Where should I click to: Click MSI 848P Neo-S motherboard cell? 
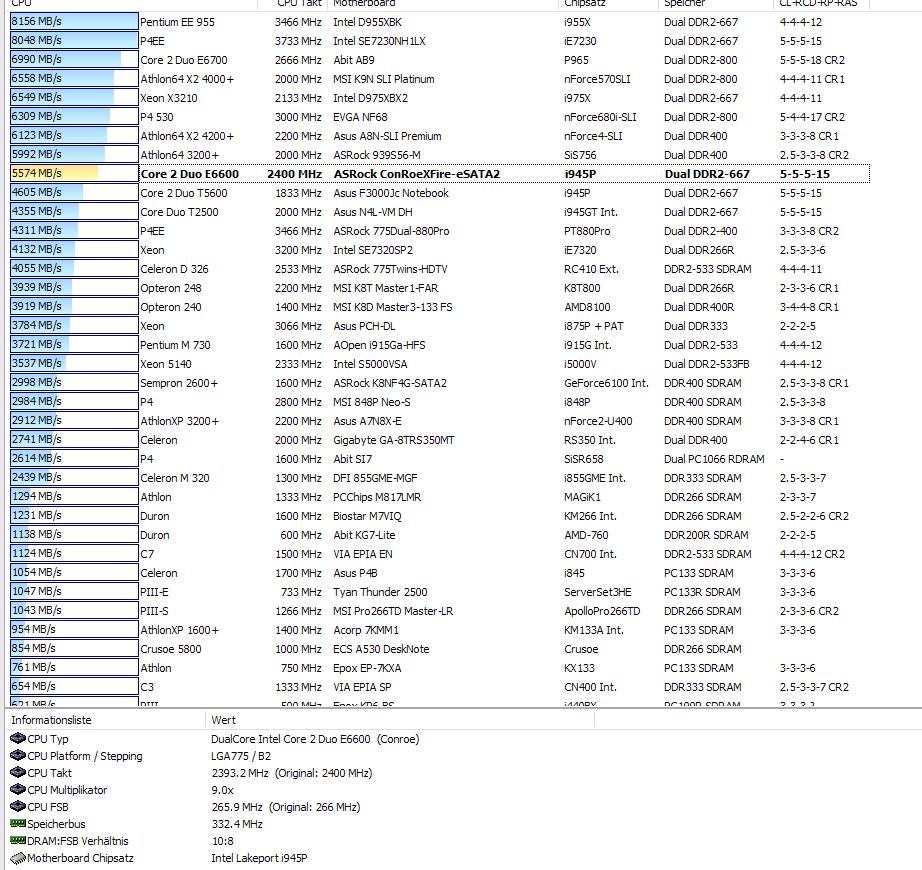click(372, 402)
